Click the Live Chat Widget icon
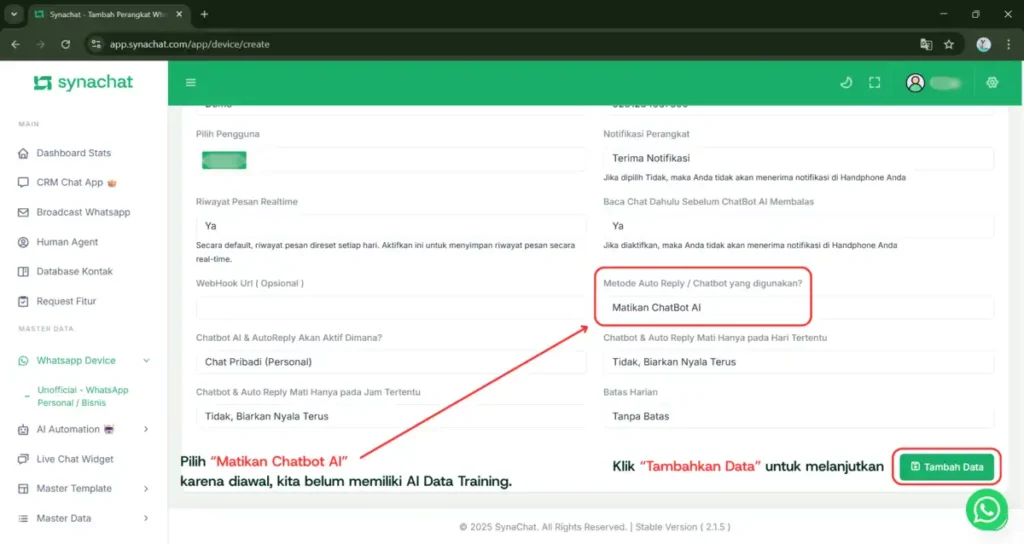 24,459
